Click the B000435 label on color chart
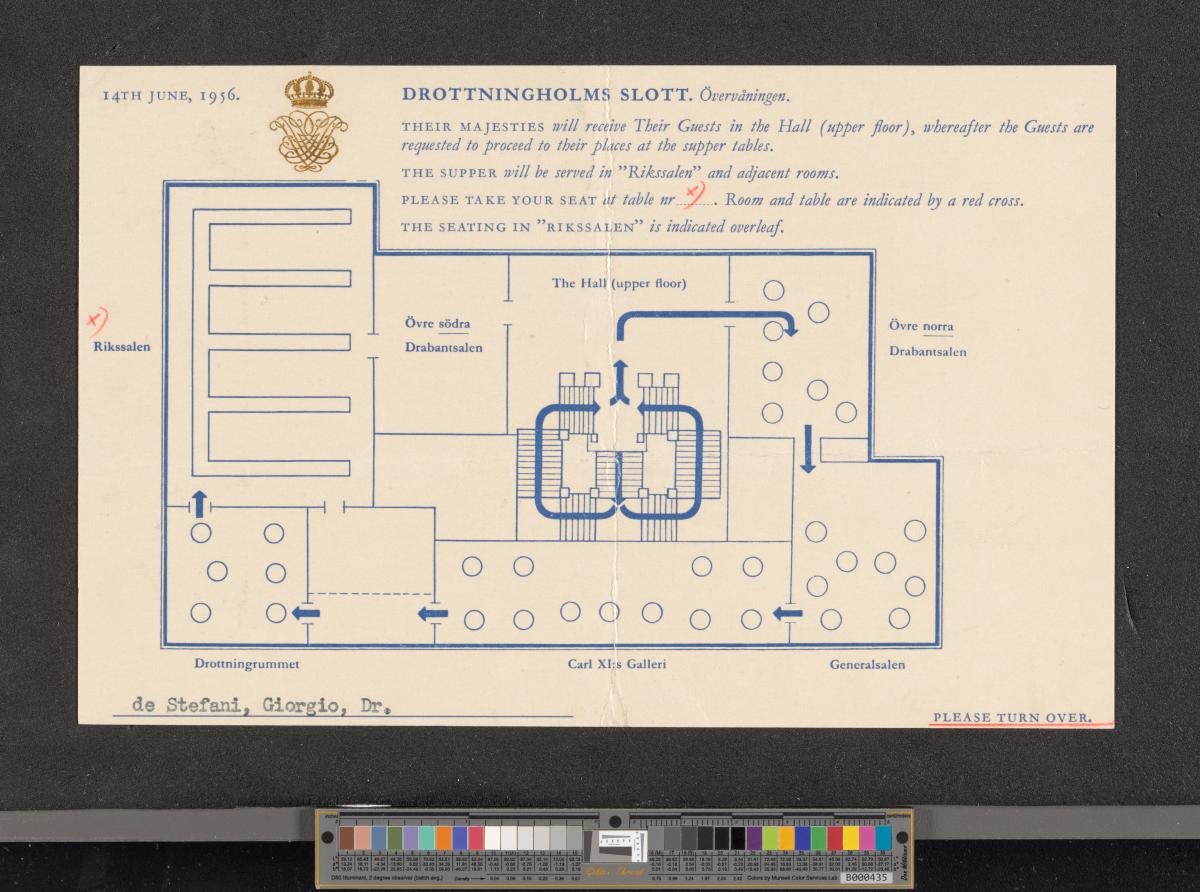 pyautogui.click(x=865, y=877)
